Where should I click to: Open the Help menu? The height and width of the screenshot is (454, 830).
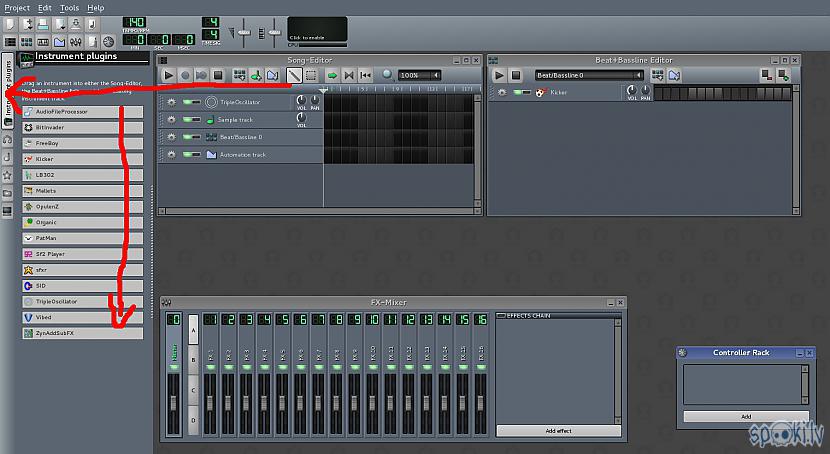pyautogui.click(x=96, y=7)
